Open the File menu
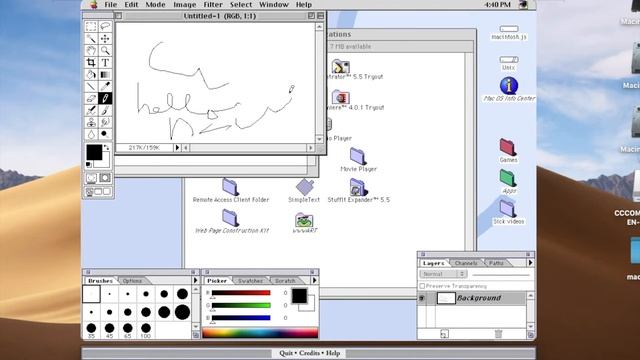Viewport: 640px width, 360px height. click(111, 4)
